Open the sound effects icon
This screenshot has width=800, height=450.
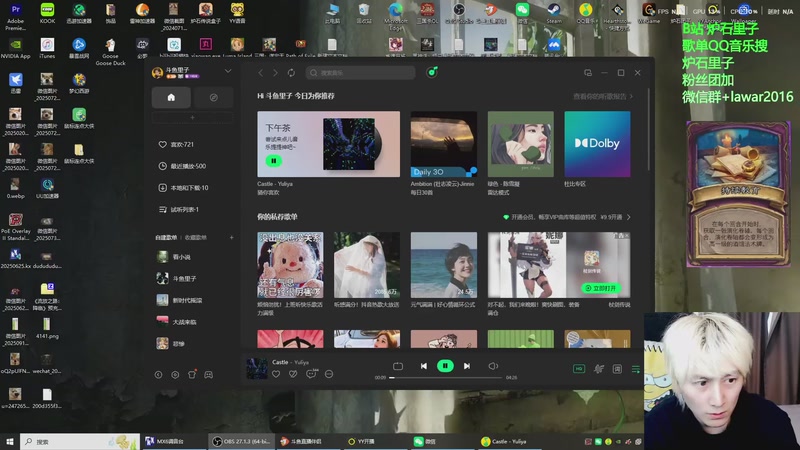[598, 369]
